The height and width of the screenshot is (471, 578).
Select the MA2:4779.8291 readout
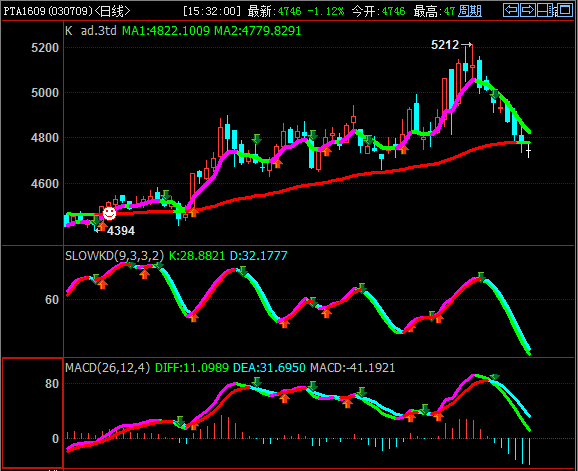(x=258, y=31)
